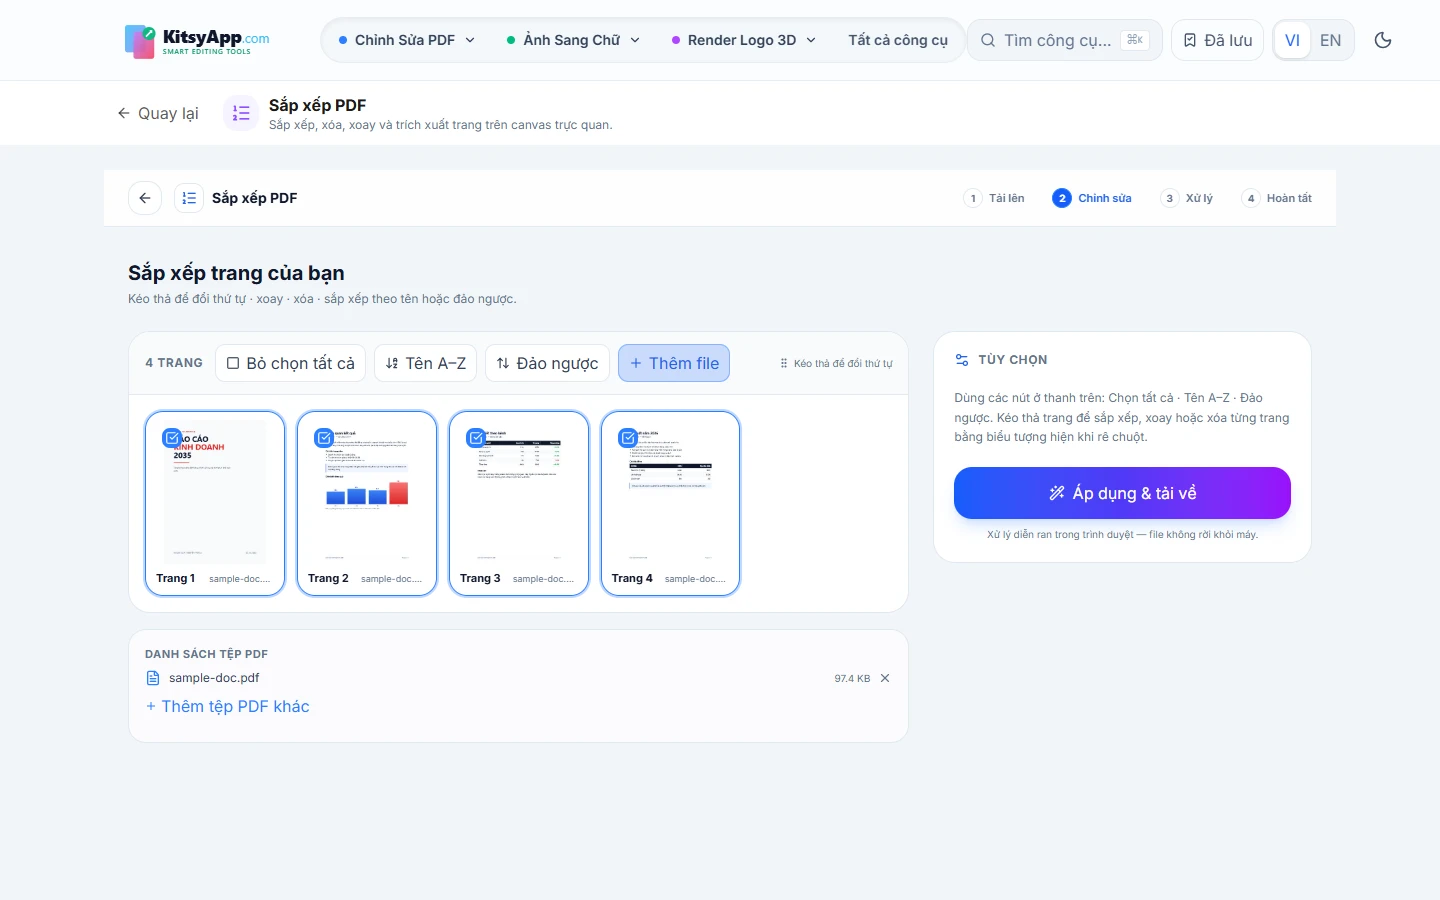1440x900 pixels.
Task: Open Tất cả công cụ menu
Action: click(x=898, y=40)
